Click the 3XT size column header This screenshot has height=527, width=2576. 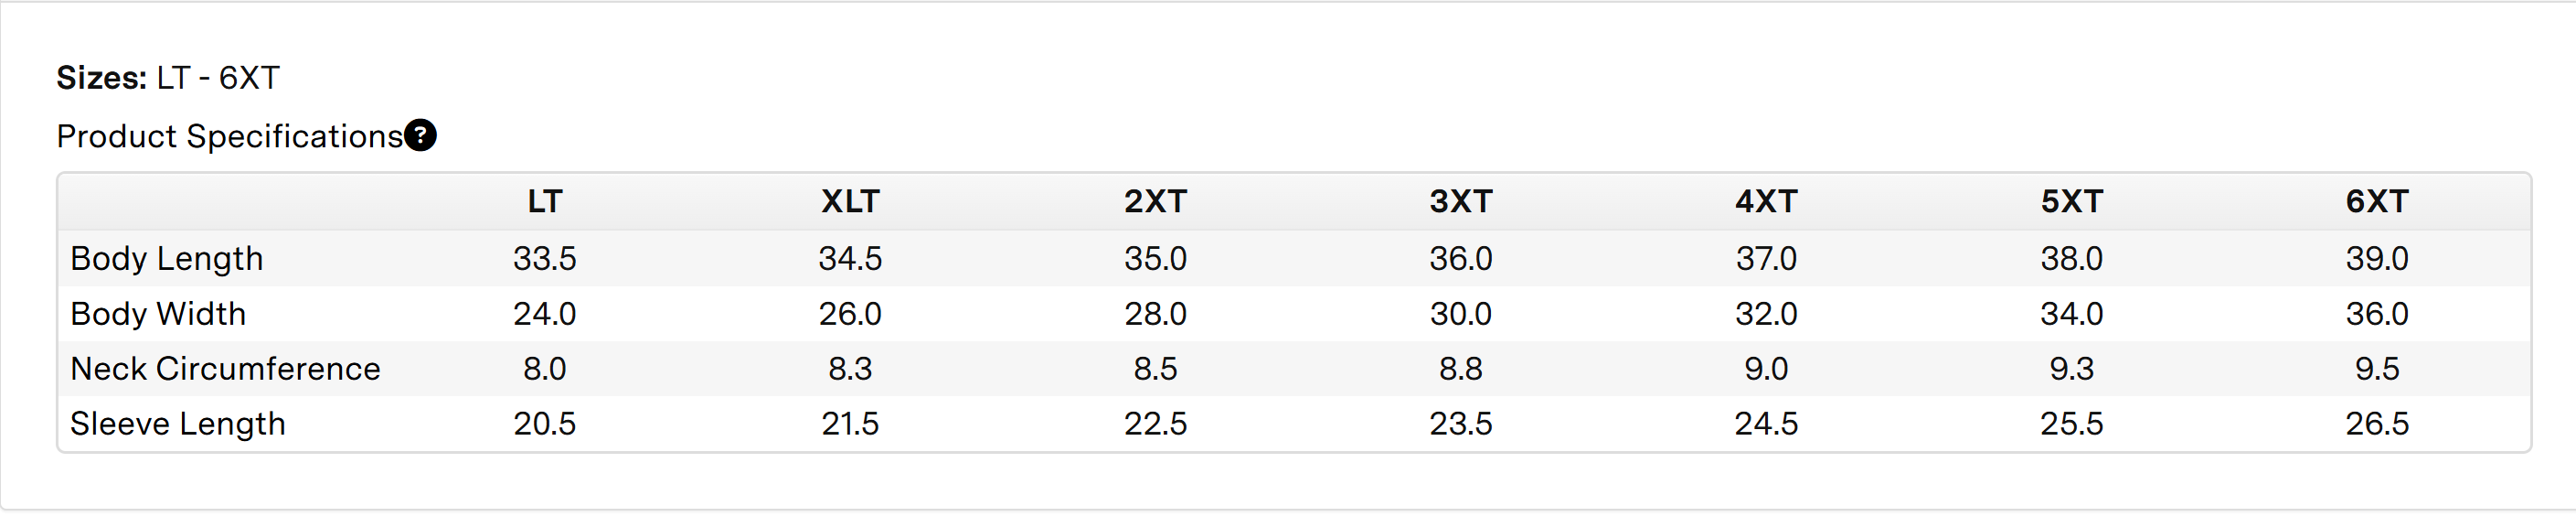1460,202
